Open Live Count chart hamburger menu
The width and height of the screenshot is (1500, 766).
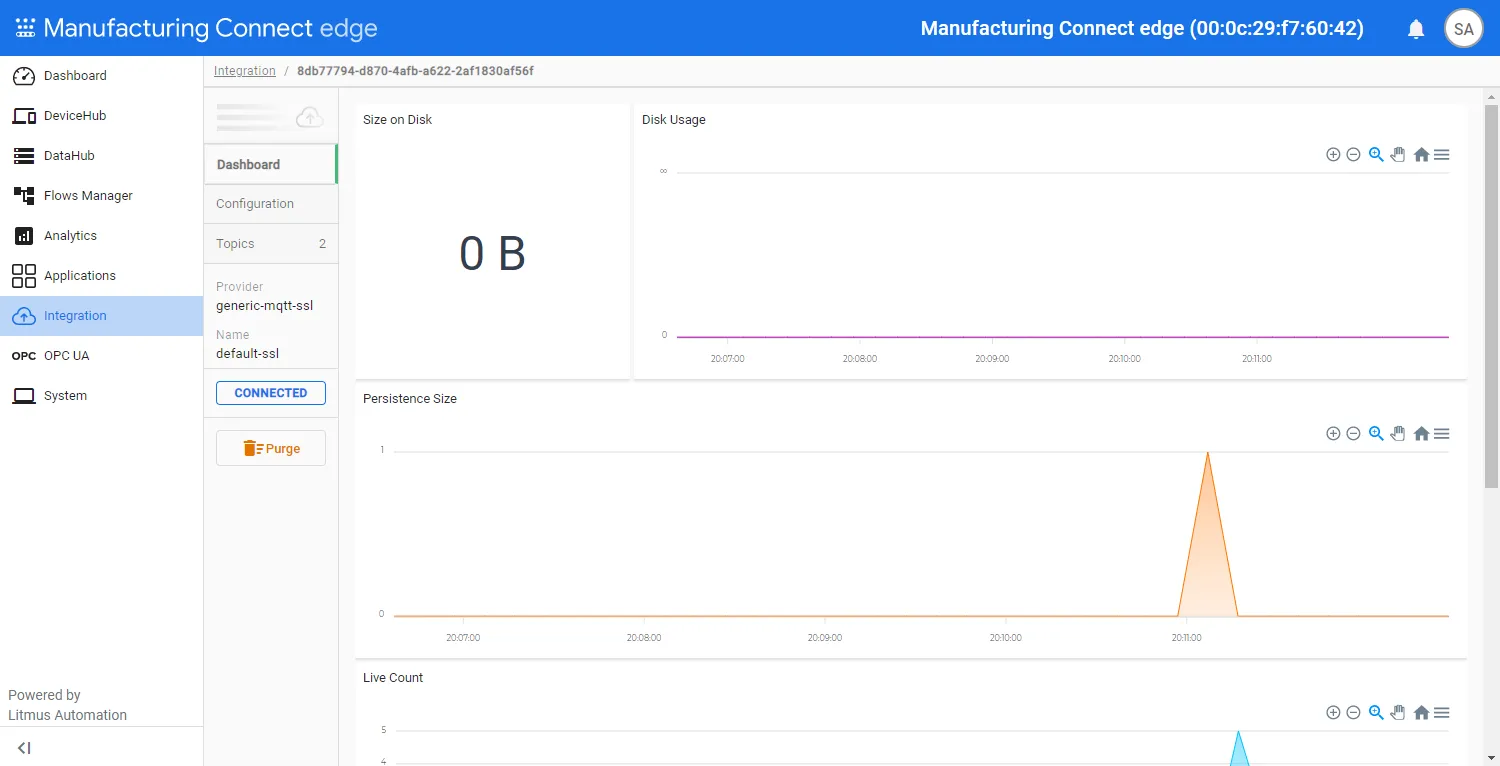click(x=1442, y=713)
